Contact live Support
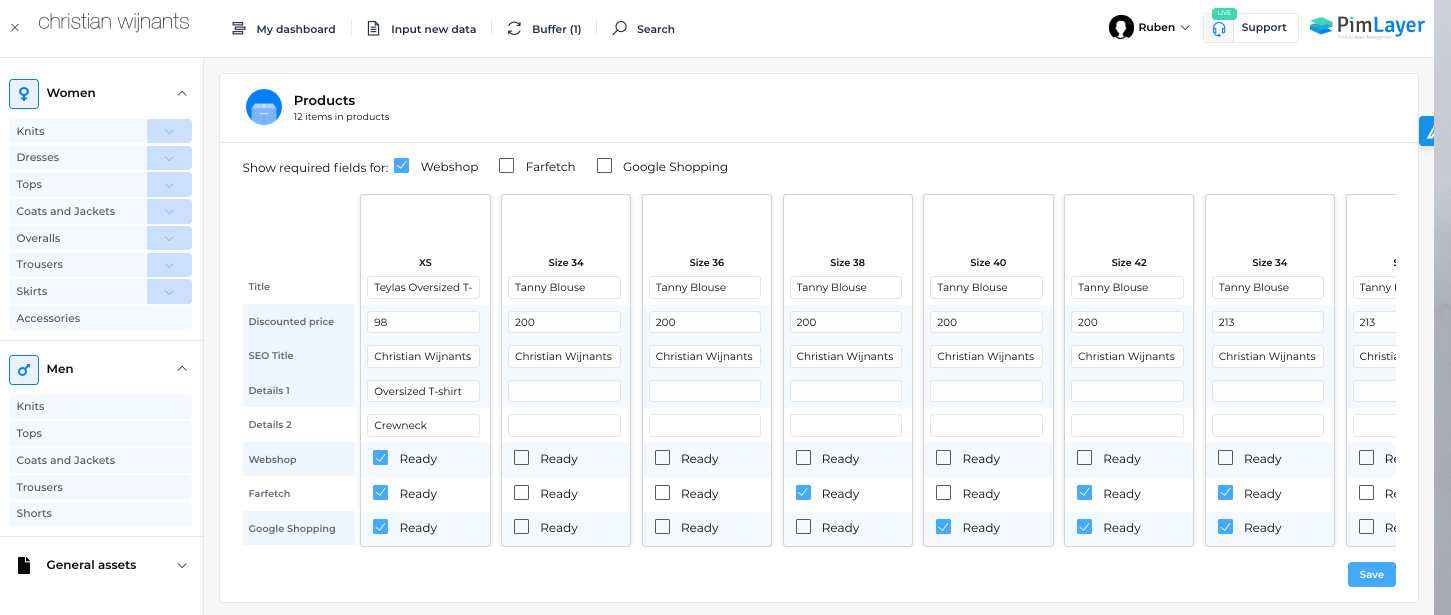 coord(1250,27)
